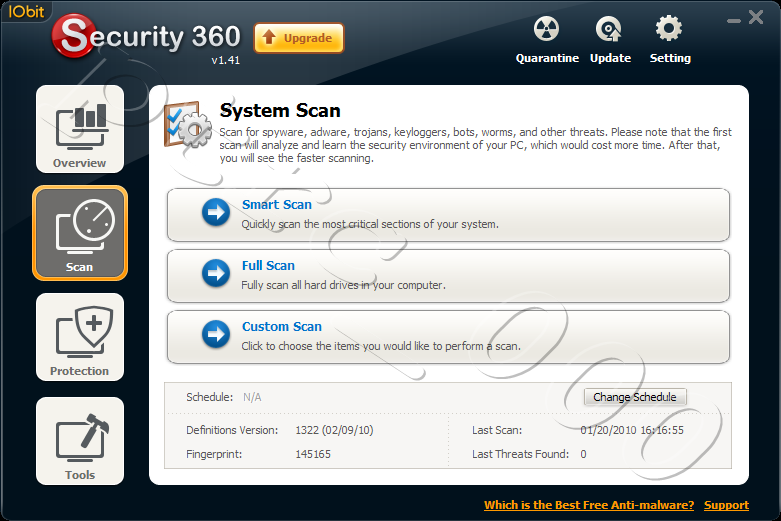Click the Security 360 red S logo
This screenshot has width=781, height=521.
click(x=74, y=35)
